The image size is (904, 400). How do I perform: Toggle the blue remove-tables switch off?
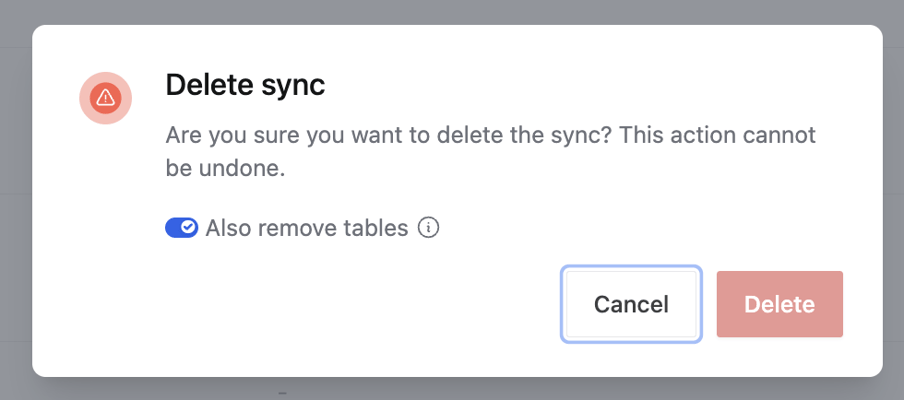coord(181,228)
